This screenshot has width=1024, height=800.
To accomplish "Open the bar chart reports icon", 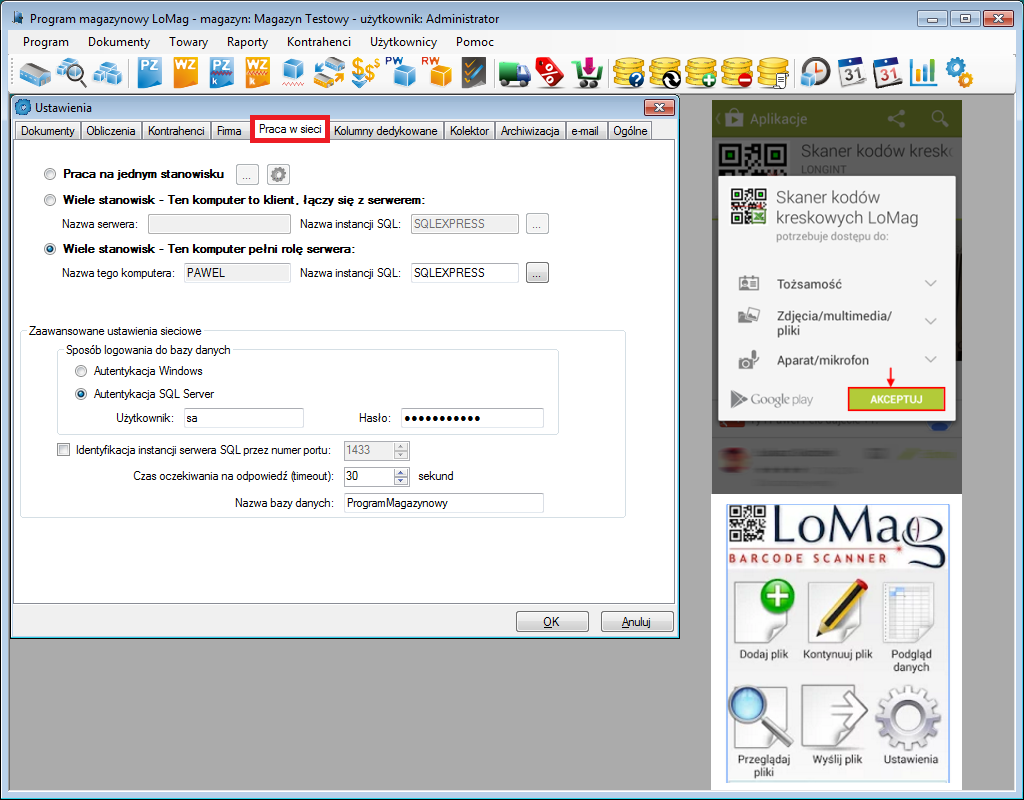I will pyautogui.click(x=923, y=72).
